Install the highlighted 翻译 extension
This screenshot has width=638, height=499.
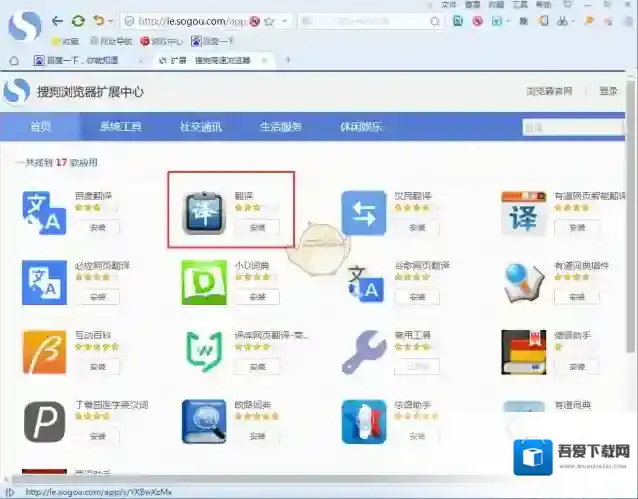tap(257, 228)
